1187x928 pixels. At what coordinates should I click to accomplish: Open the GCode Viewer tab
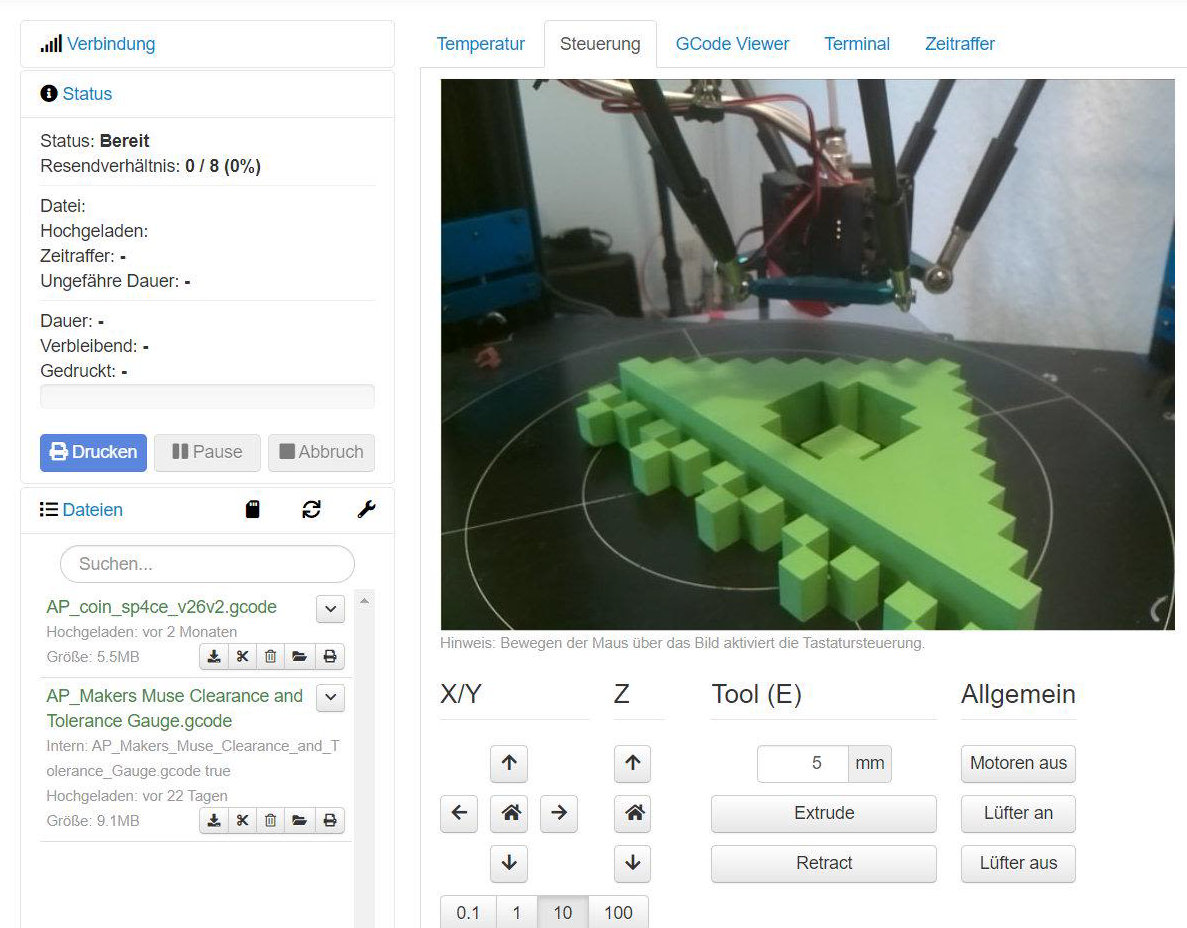732,44
